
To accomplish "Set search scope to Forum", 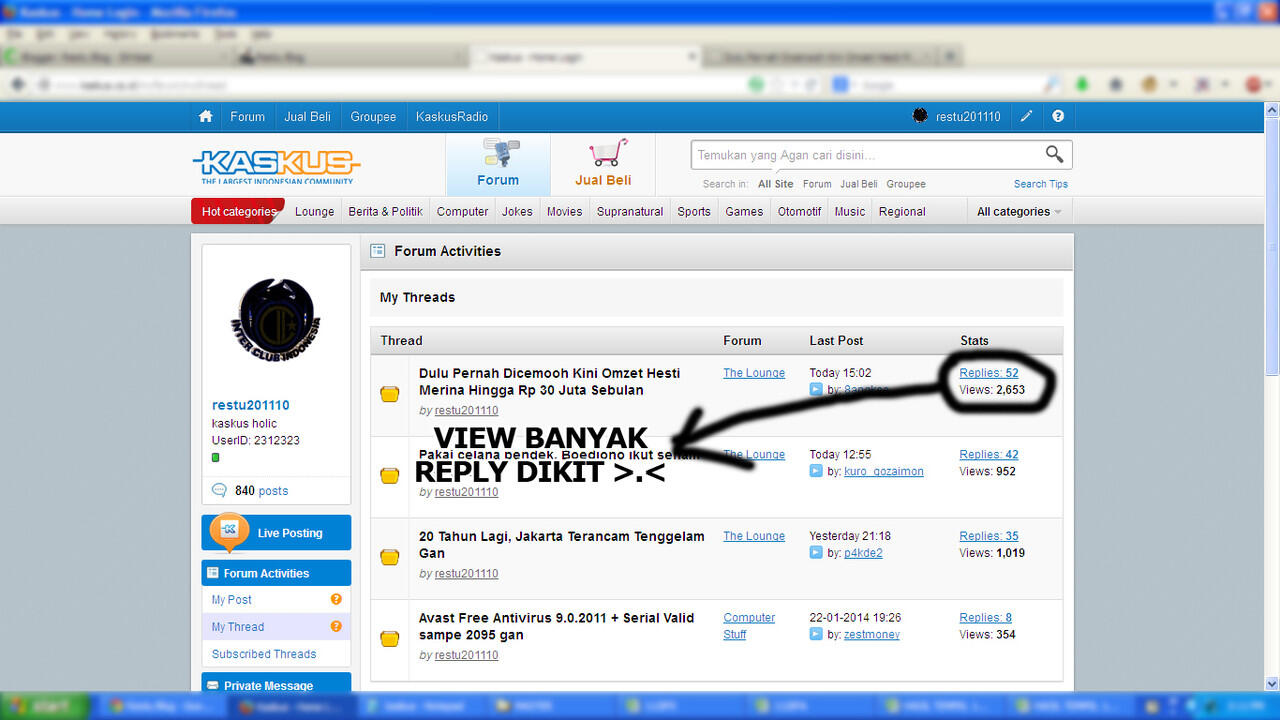I will pyautogui.click(x=817, y=184).
